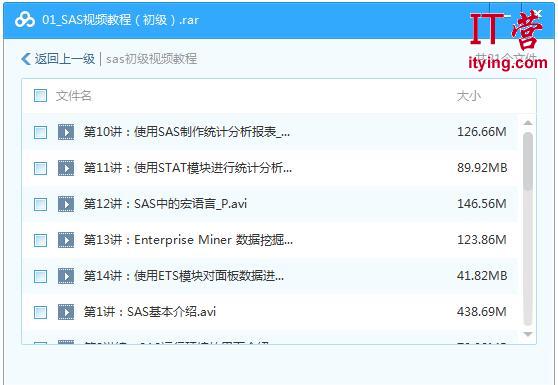
Task: Check the box for 第10讲 file
Action: [40, 132]
